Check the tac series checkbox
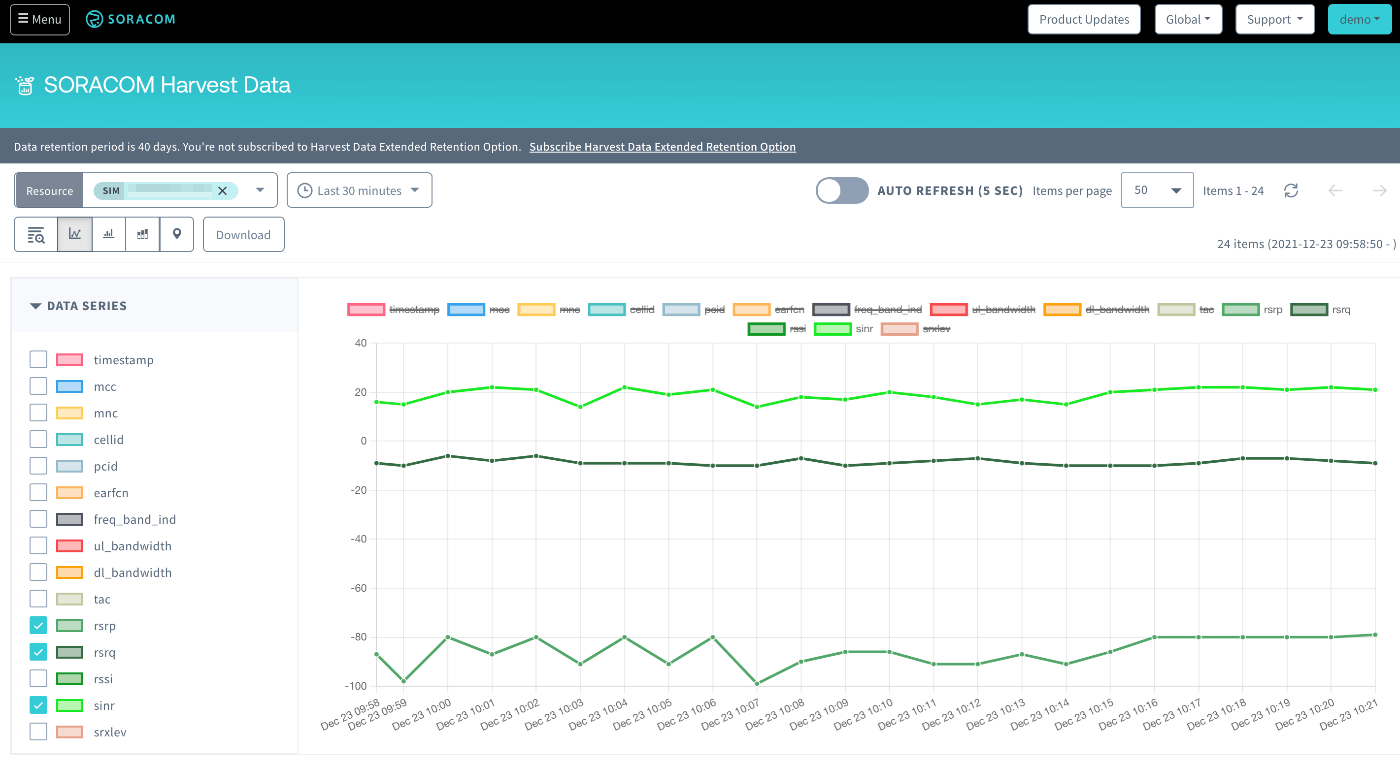Image resolution: width=1400 pixels, height=763 pixels. click(38, 599)
